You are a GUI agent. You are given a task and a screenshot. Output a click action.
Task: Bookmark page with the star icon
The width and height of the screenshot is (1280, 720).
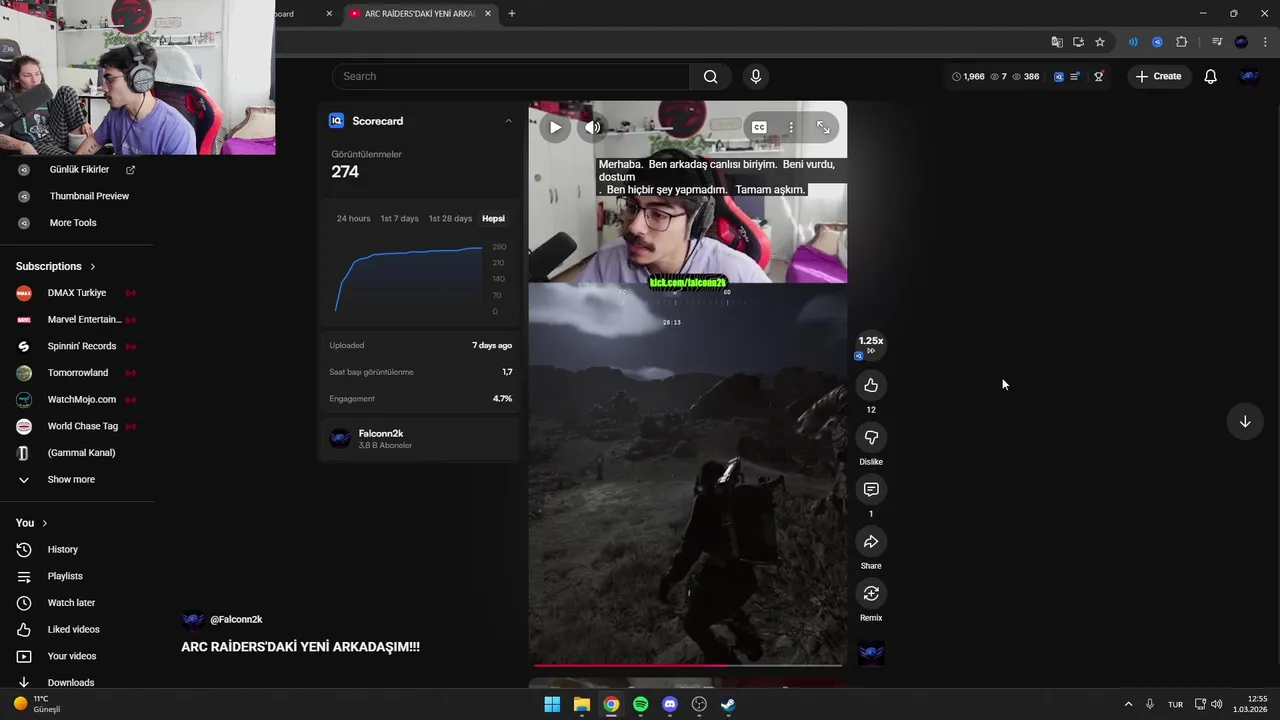coord(1100,42)
